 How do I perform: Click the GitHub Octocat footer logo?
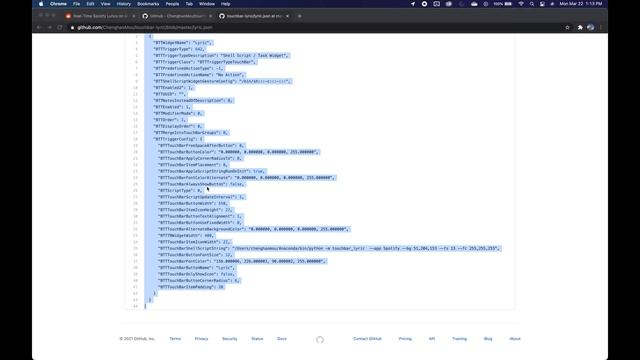tap(320, 339)
